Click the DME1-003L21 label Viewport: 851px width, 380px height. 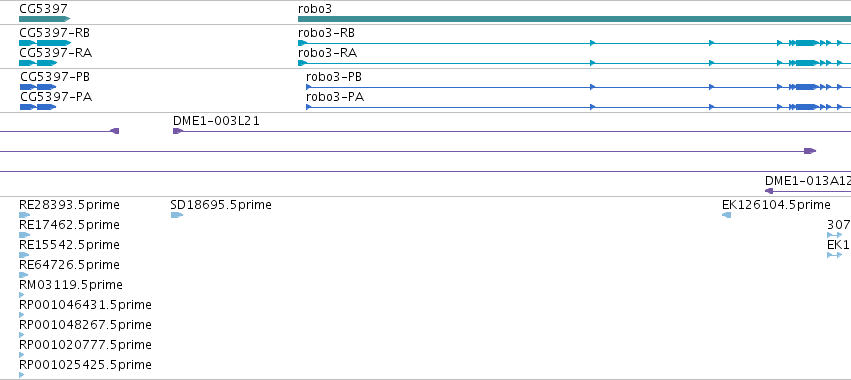pyautogui.click(x=216, y=121)
